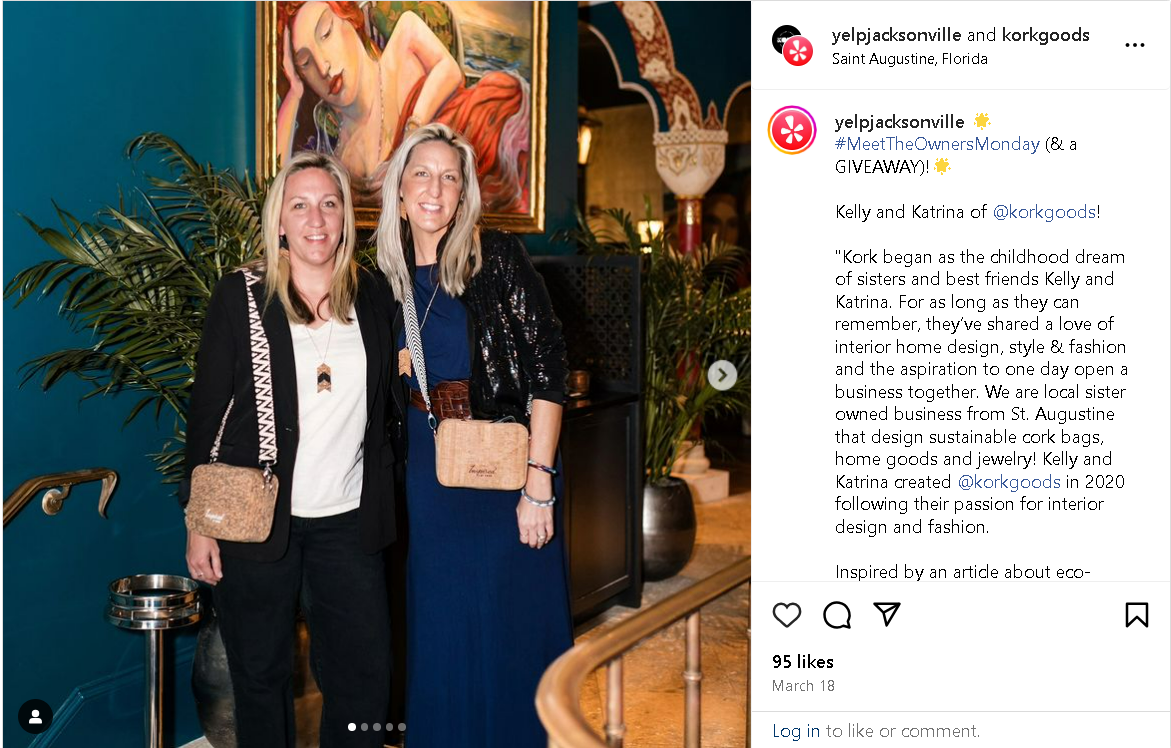The height and width of the screenshot is (748, 1171).
Task: Open comments via speech bubble icon
Action: click(x=836, y=615)
